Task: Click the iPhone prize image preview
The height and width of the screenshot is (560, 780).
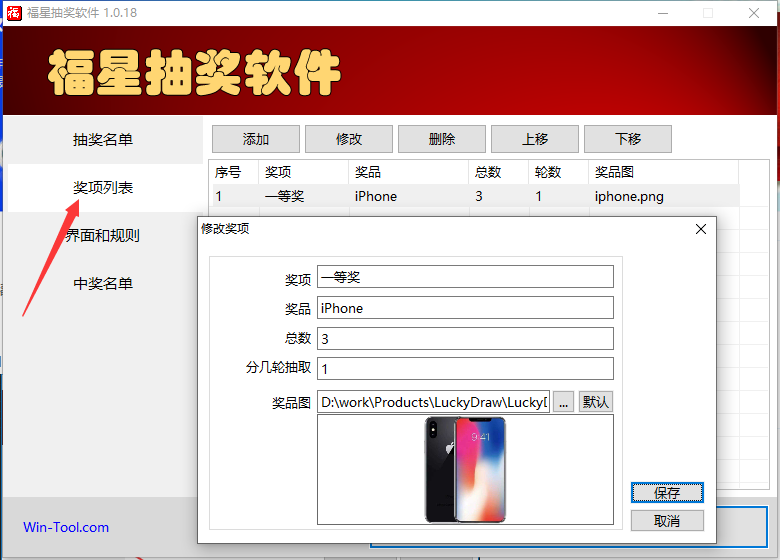Action: tap(465, 470)
